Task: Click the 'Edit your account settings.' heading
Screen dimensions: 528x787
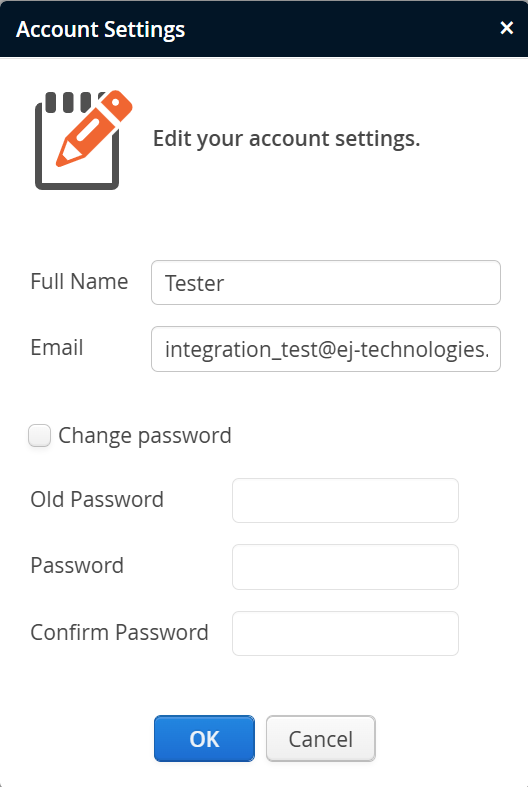Action: click(x=286, y=139)
